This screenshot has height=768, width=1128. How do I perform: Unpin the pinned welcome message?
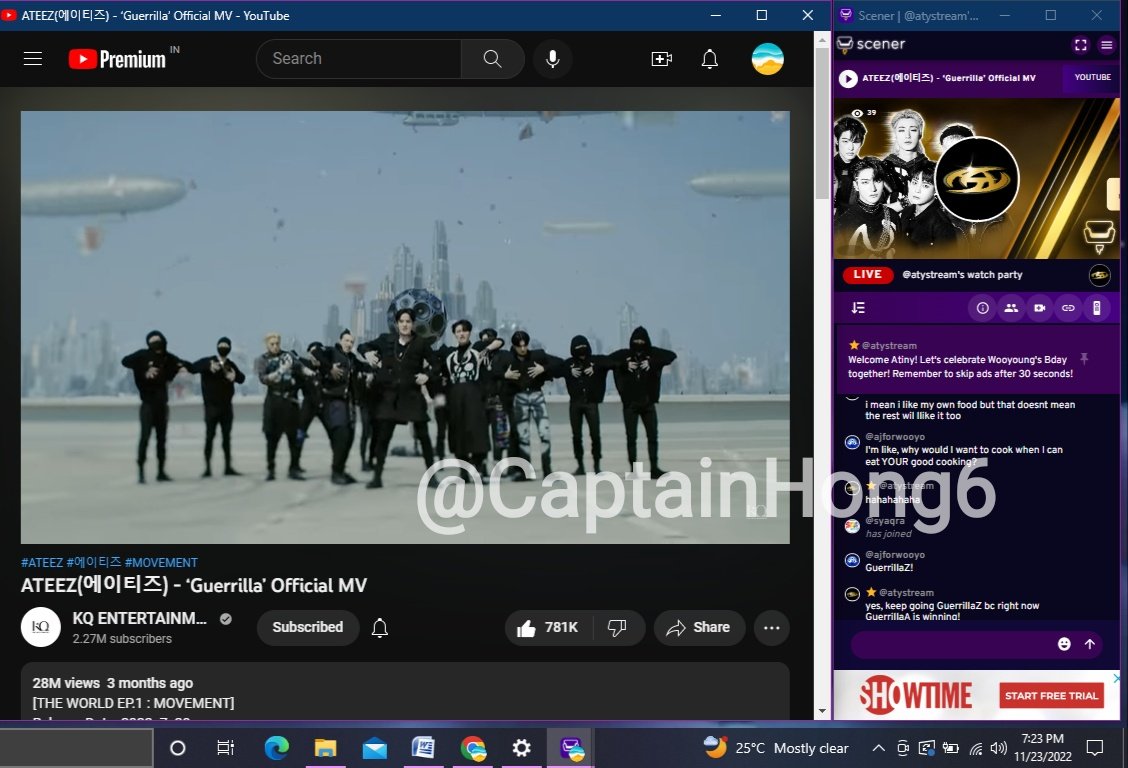click(x=1084, y=358)
